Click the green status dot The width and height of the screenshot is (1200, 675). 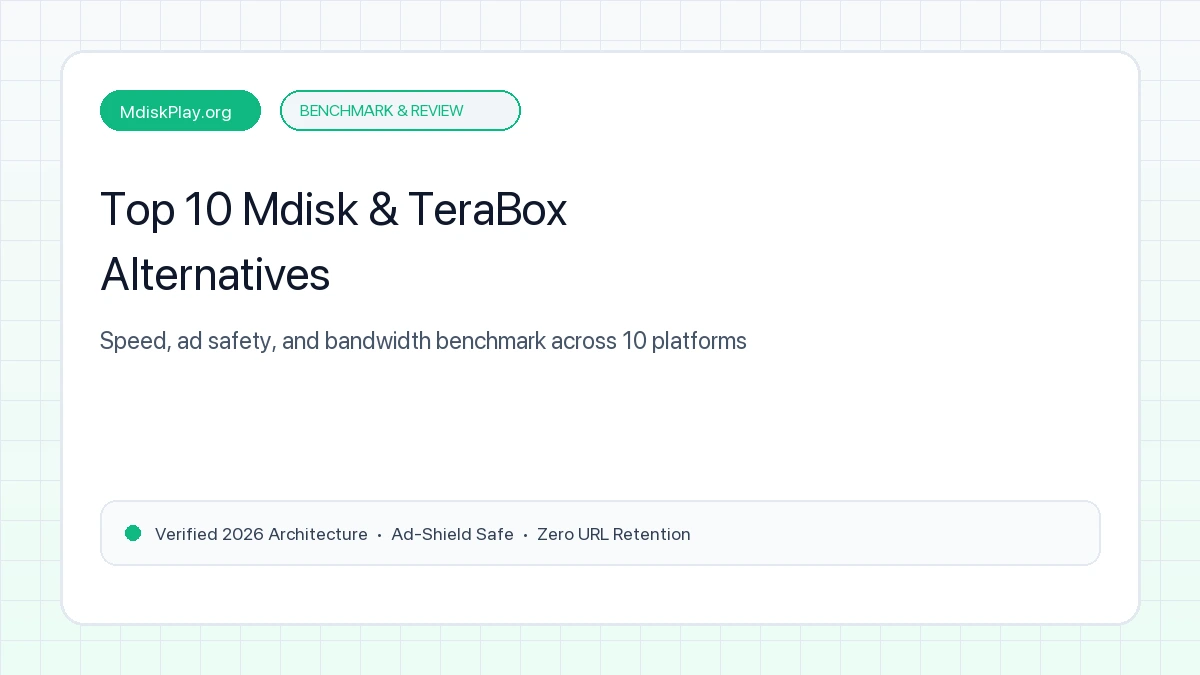(x=133, y=533)
